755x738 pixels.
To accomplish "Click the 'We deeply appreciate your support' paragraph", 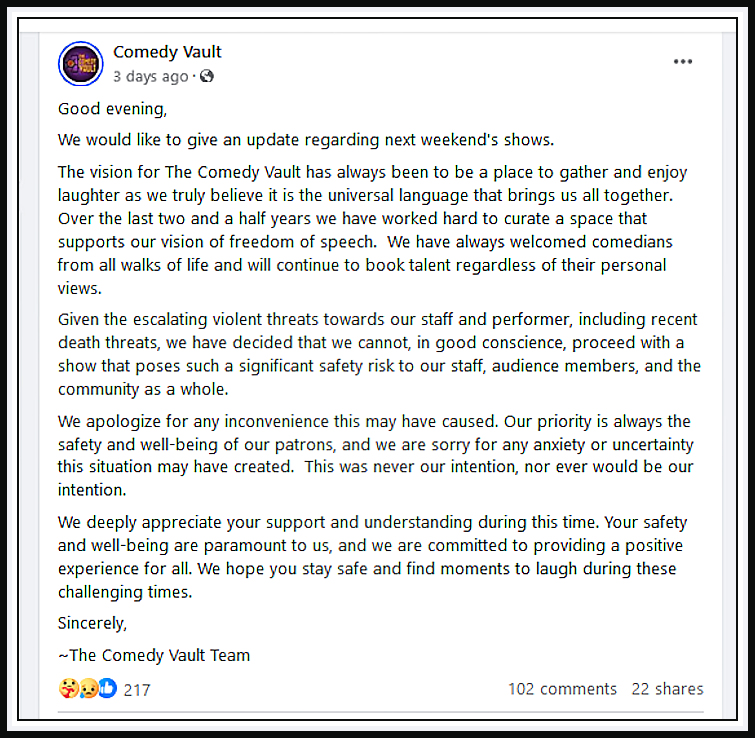I will click(x=372, y=557).
